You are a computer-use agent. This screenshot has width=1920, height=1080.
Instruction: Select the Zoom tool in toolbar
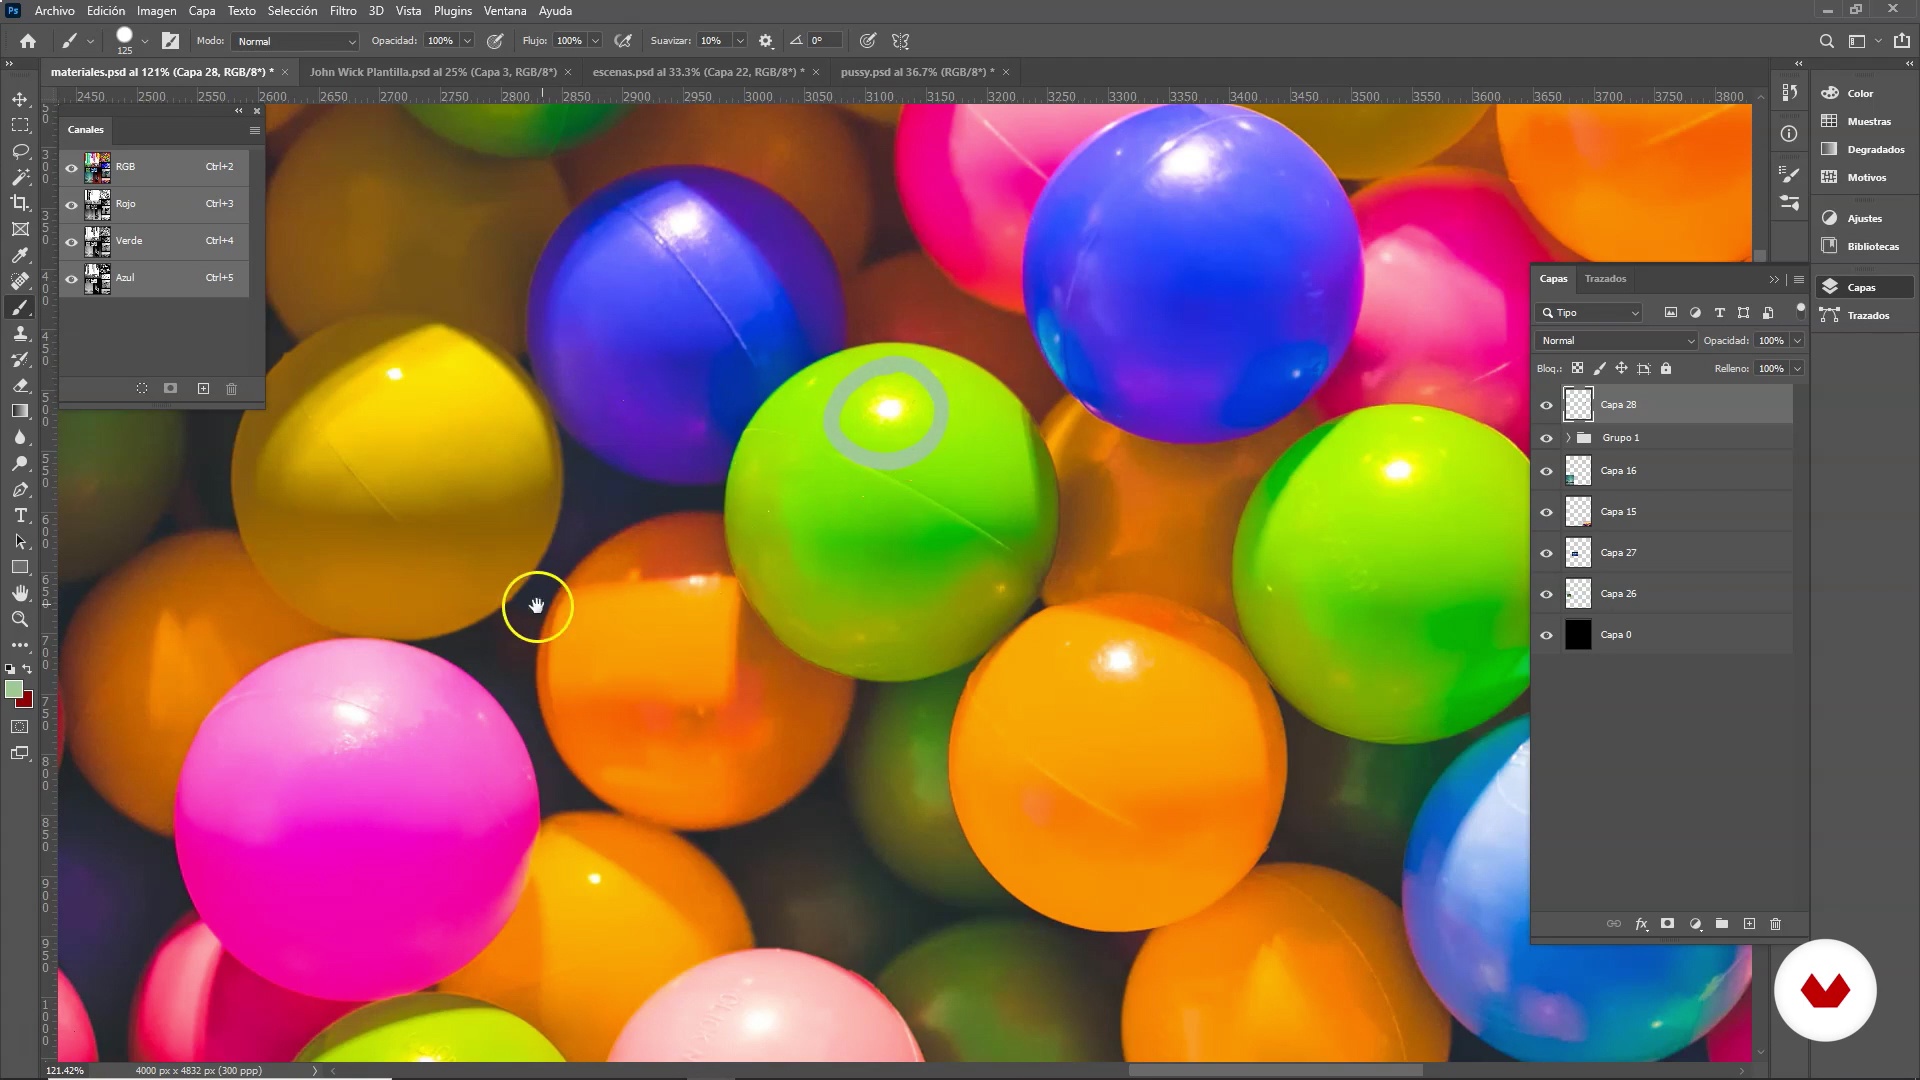click(20, 619)
